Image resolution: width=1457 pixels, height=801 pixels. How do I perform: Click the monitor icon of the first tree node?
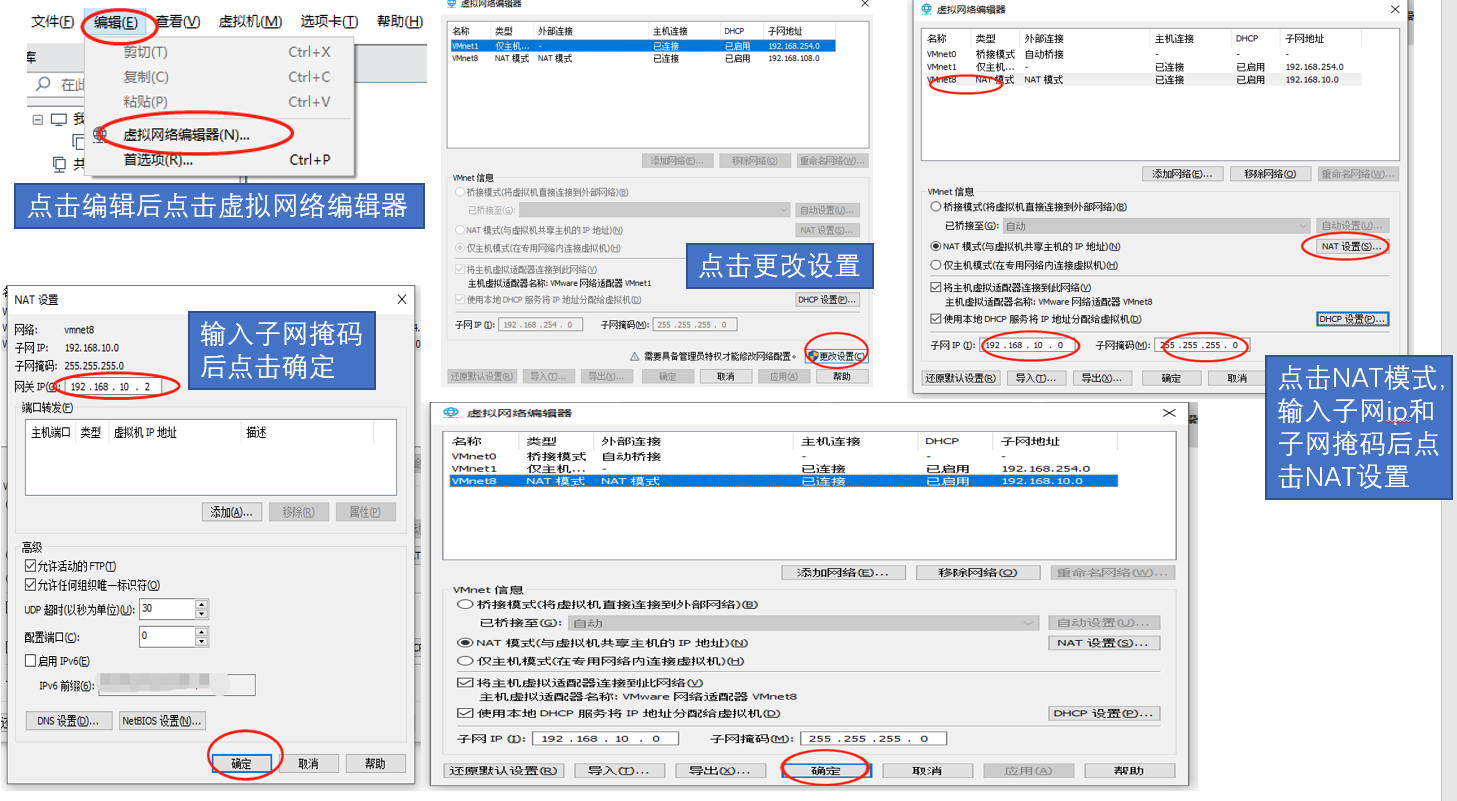click(58, 119)
